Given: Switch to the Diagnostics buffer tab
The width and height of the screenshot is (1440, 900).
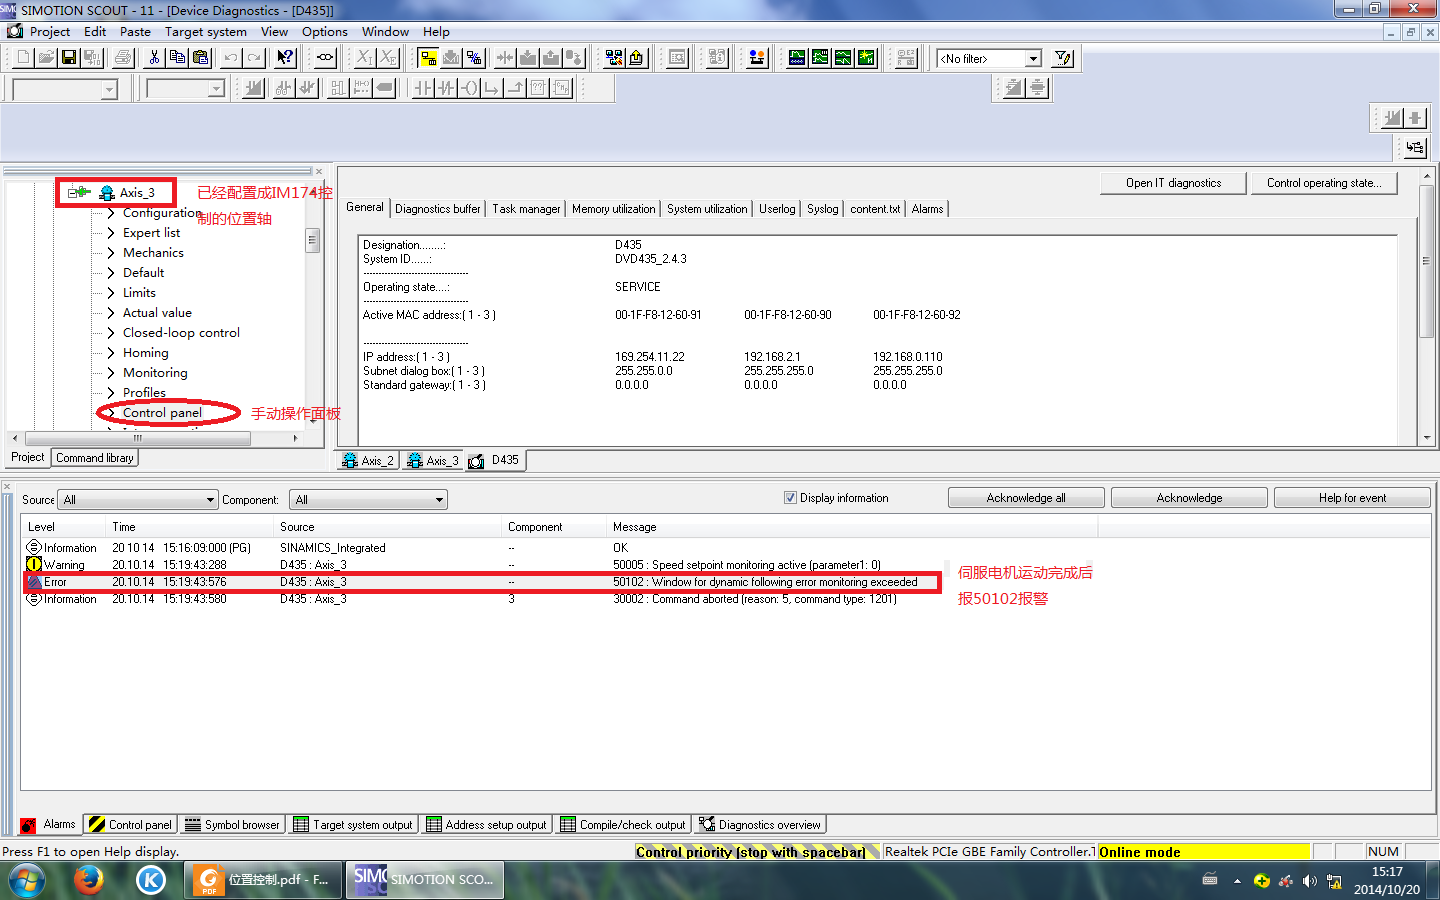Looking at the screenshot, I should (x=438, y=209).
